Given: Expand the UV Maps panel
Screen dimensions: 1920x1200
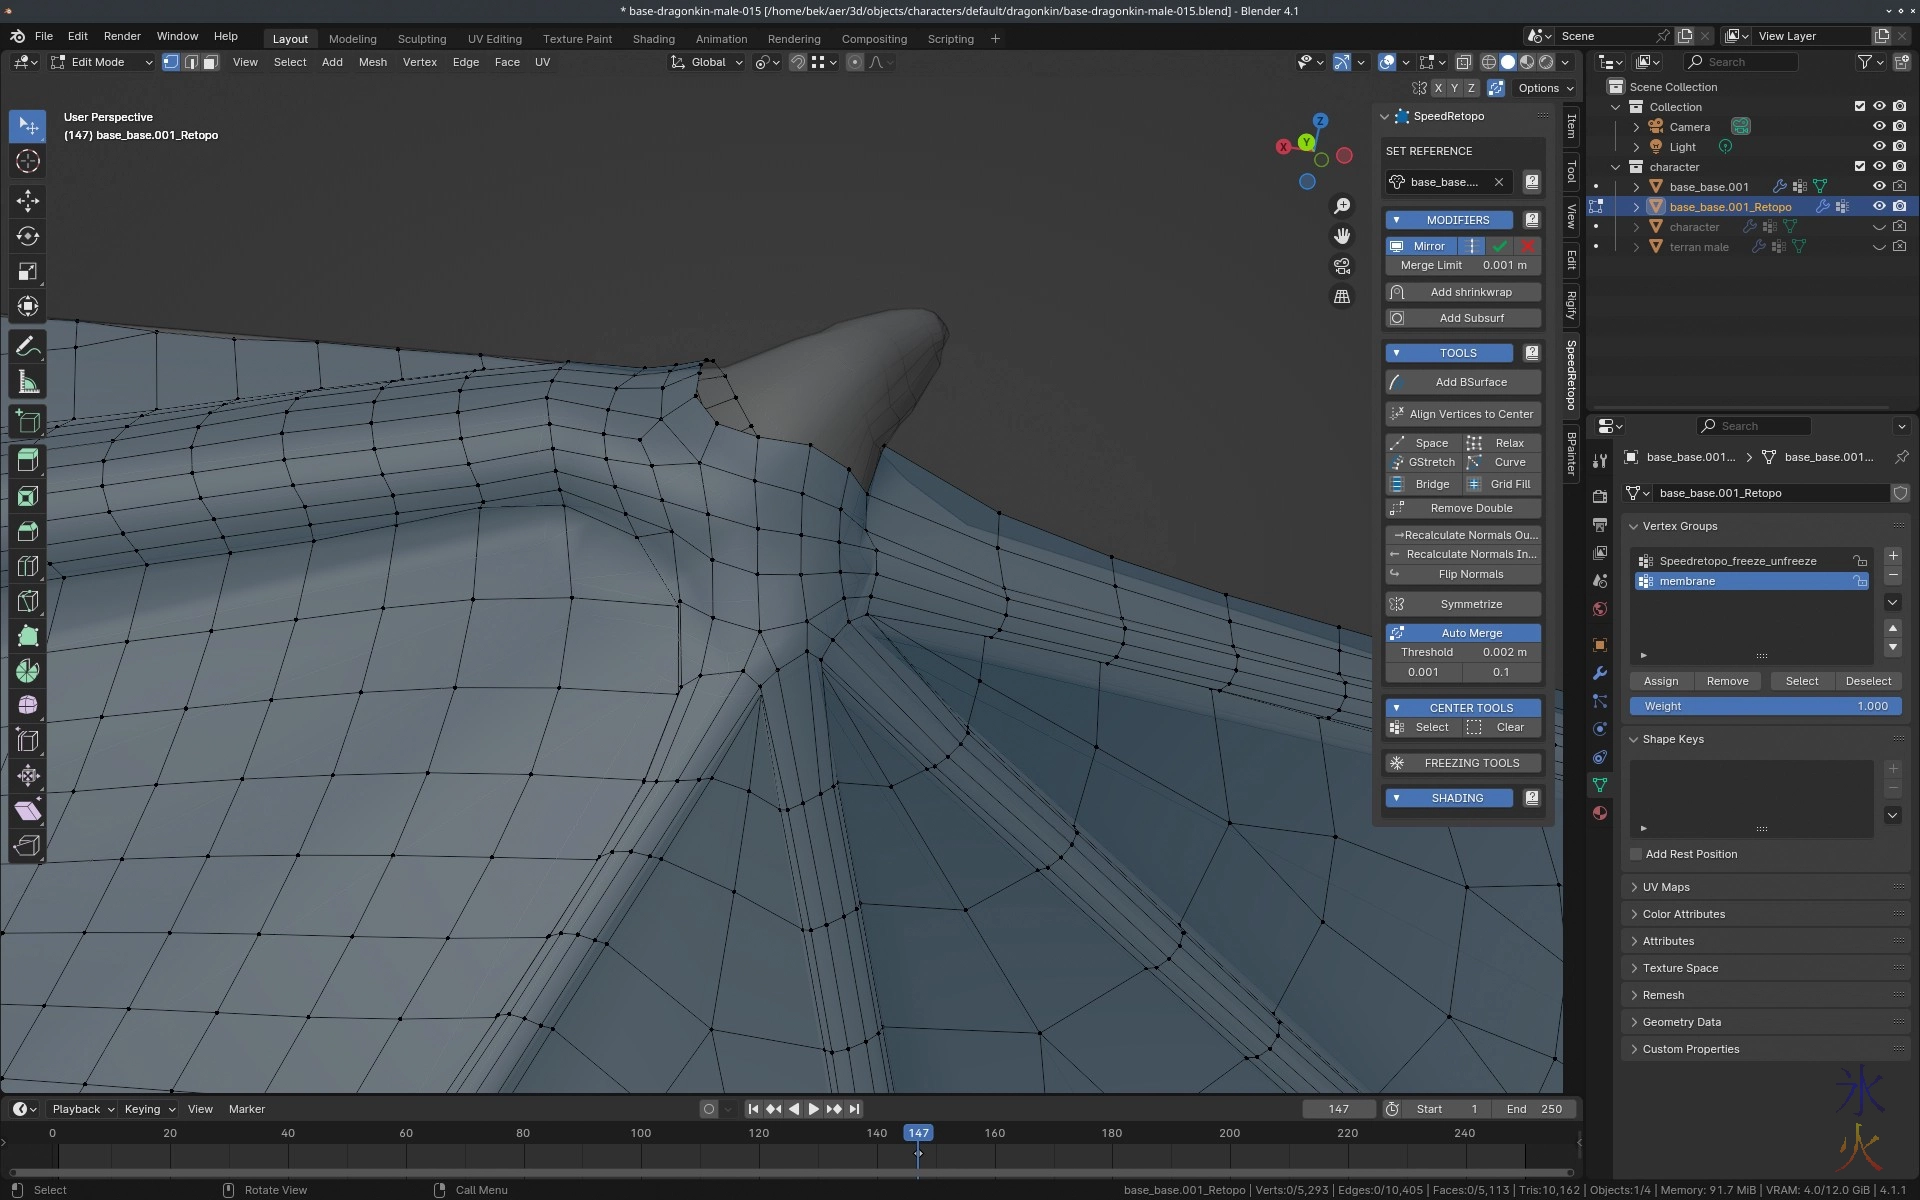Looking at the screenshot, I should pyautogui.click(x=1666, y=887).
